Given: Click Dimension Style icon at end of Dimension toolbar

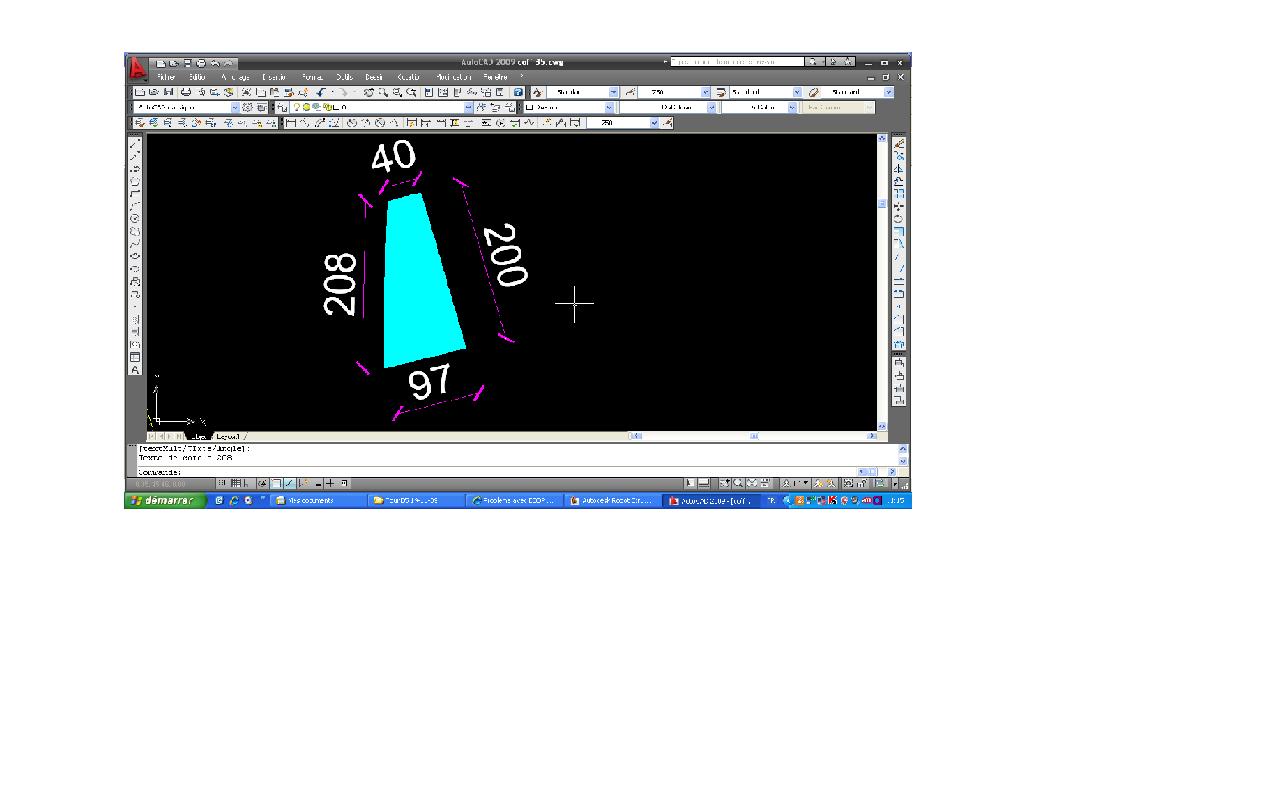Looking at the screenshot, I should (x=668, y=123).
